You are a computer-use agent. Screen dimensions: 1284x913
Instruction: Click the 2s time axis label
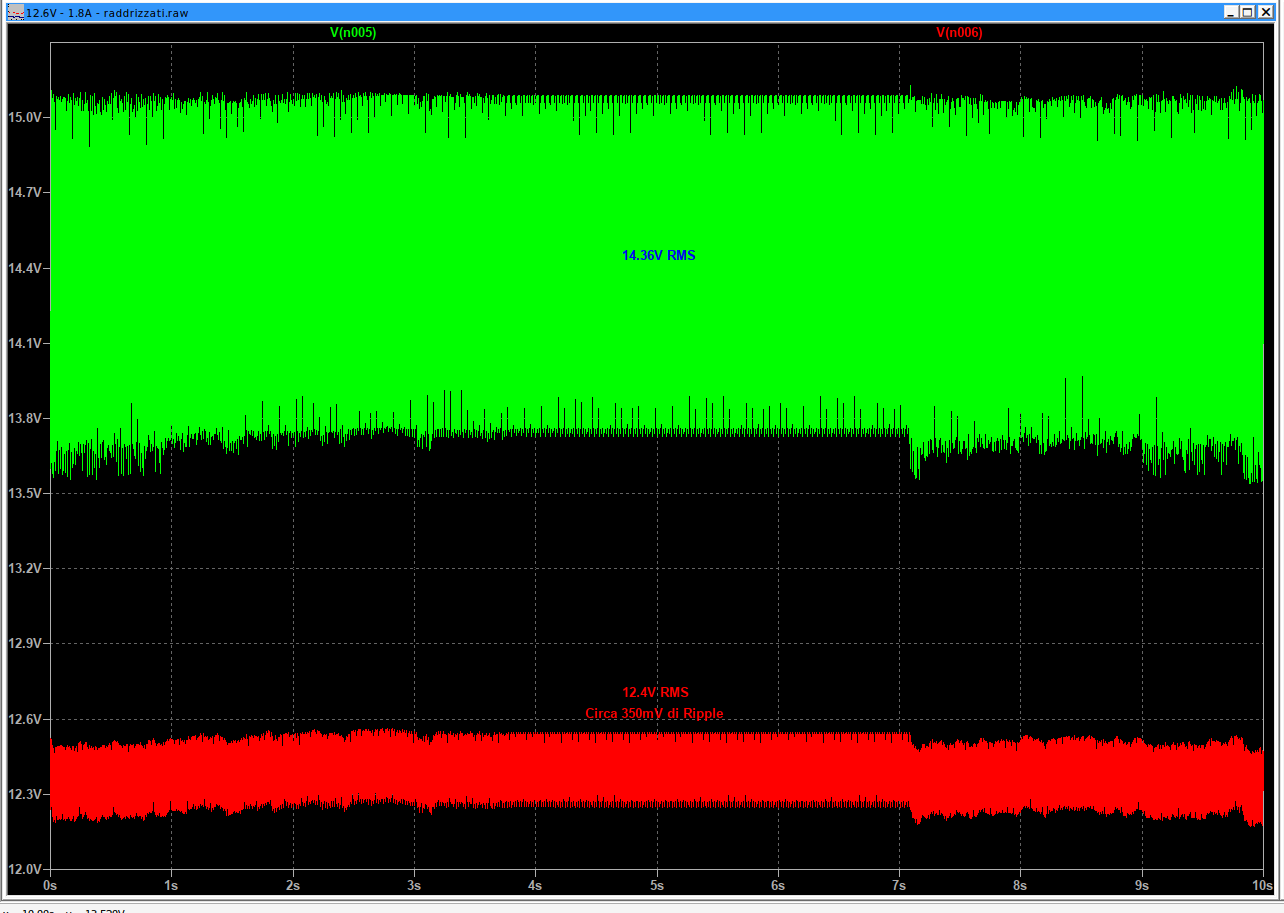tap(293, 886)
